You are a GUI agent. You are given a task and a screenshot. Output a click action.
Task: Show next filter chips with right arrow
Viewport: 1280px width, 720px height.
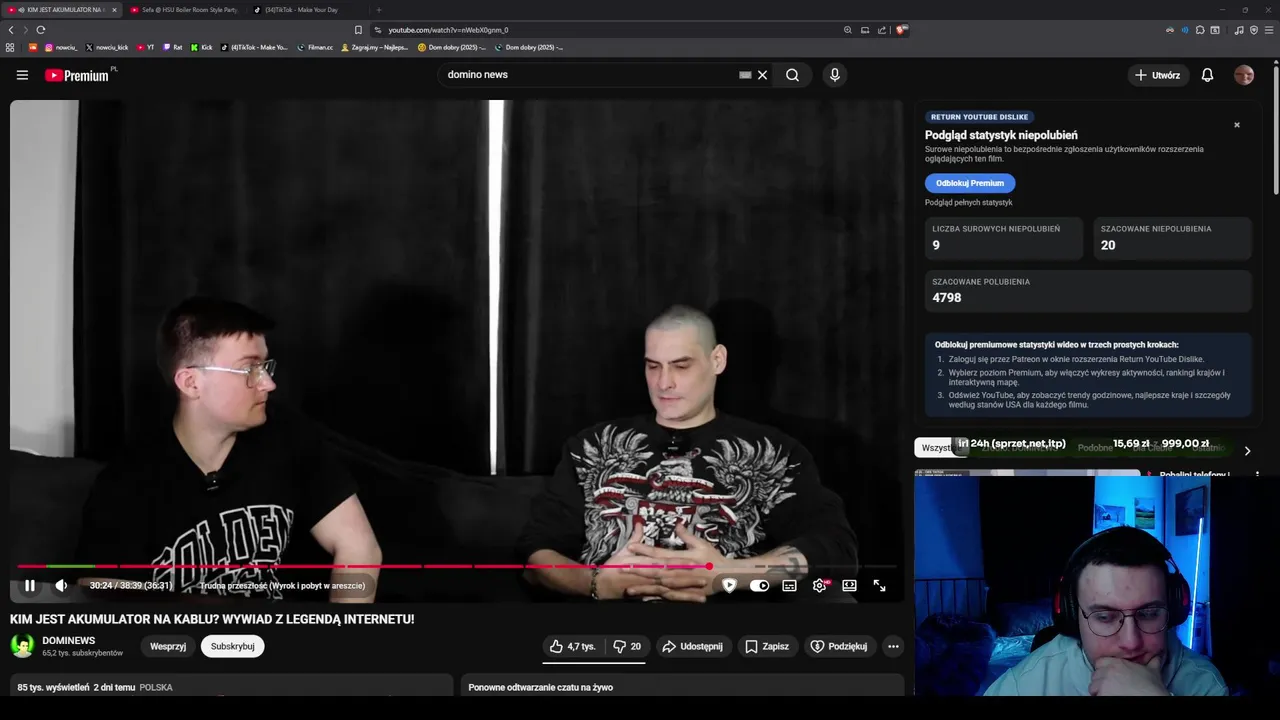[1247, 451]
